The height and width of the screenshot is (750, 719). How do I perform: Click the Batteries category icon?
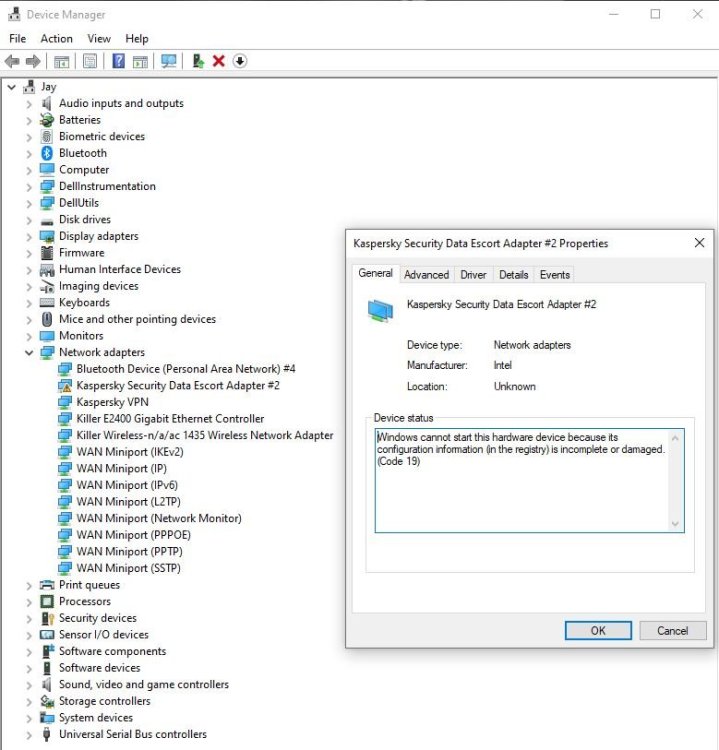click(47, 120)
